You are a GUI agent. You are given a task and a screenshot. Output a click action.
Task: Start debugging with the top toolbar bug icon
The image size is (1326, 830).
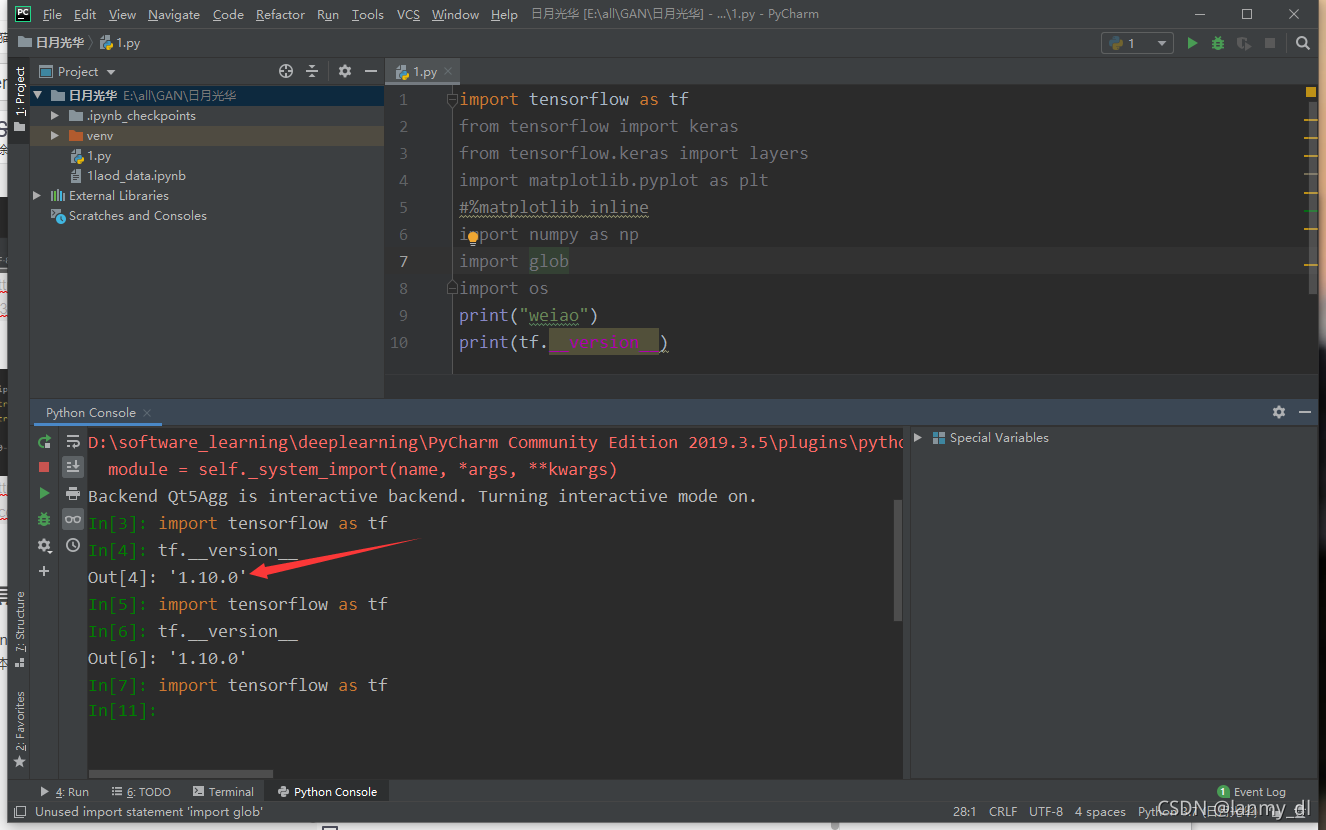coord(1217,43)
